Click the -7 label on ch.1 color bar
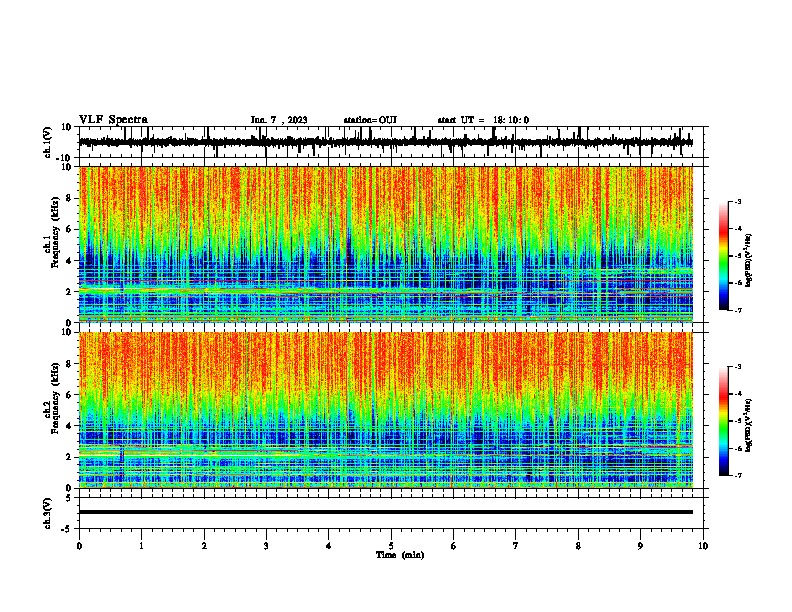This screenshot has height=612, width=792. click(x=737, y=310)
